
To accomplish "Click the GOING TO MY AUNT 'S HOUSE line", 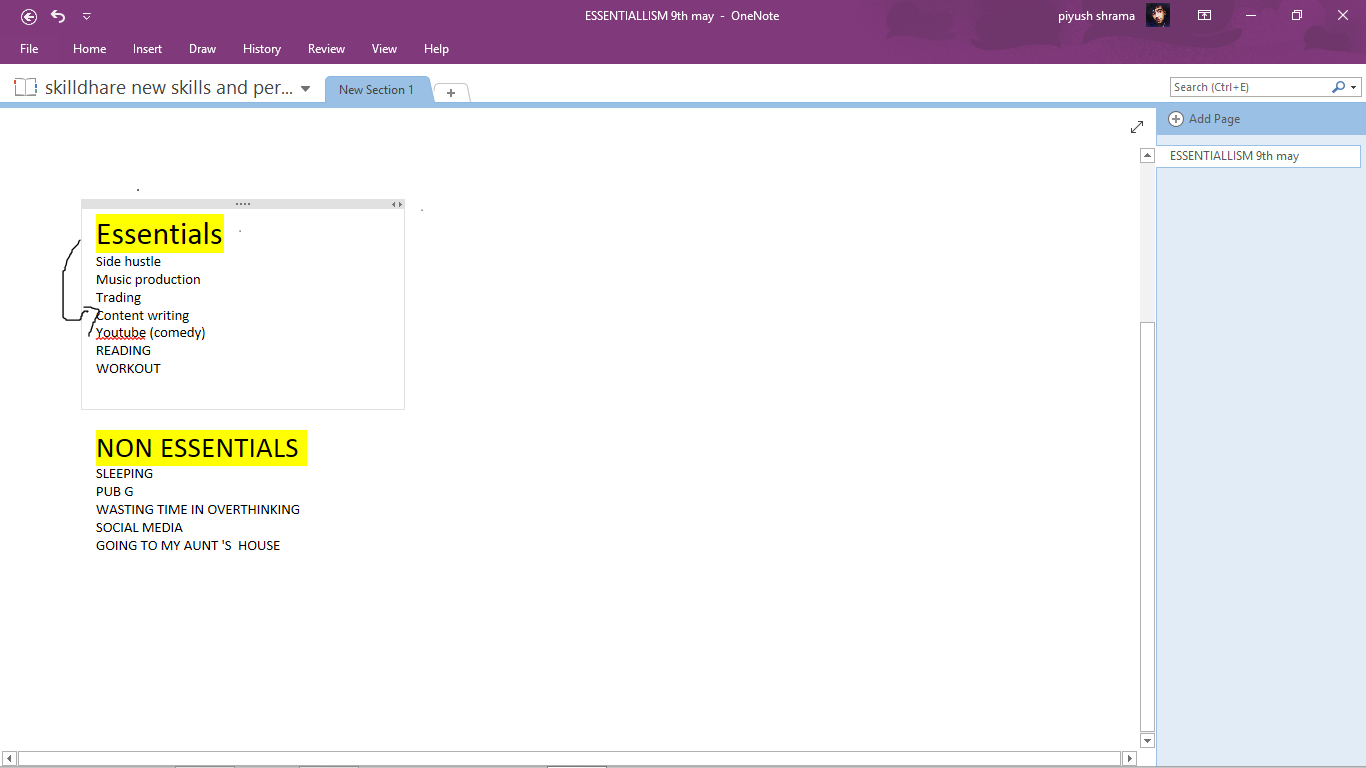I will (x=188, y=546).
